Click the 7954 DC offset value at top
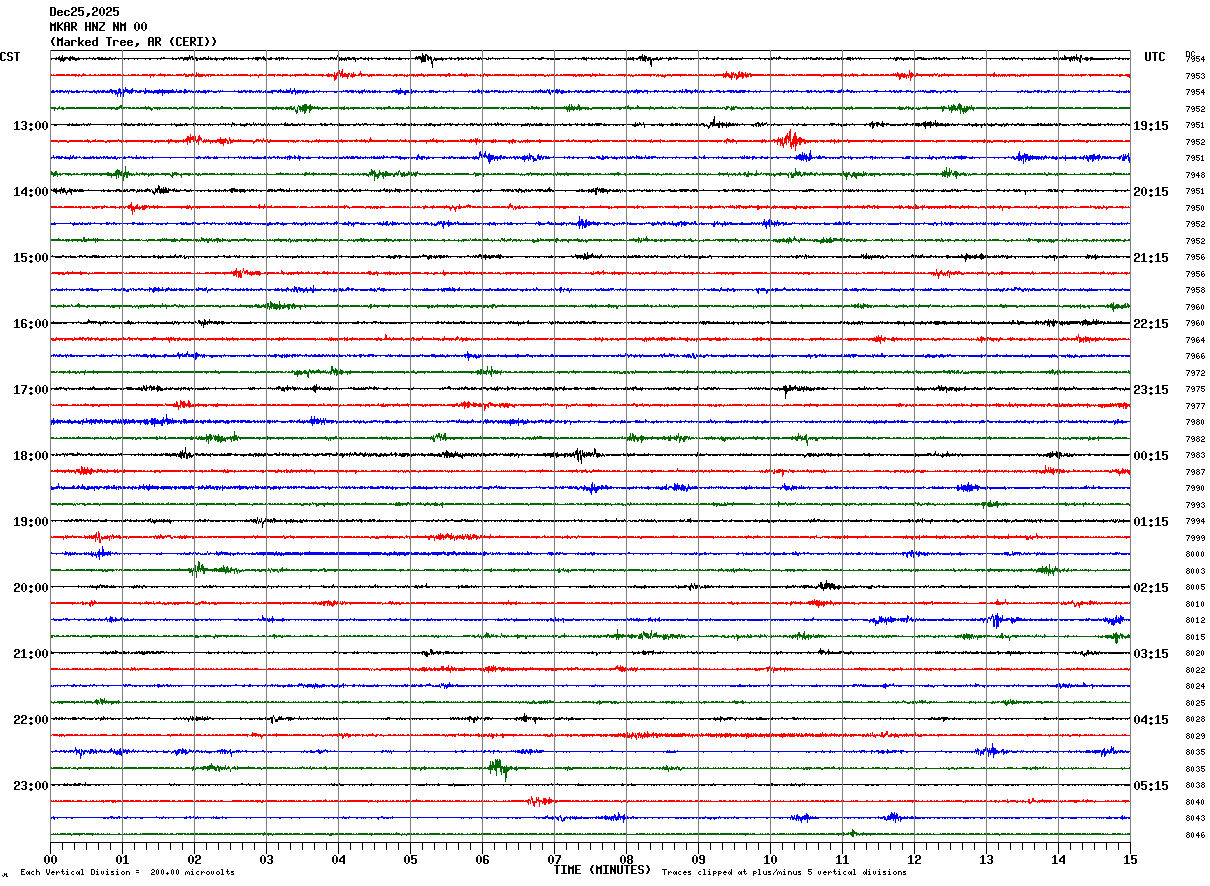 pos(1195,59)
